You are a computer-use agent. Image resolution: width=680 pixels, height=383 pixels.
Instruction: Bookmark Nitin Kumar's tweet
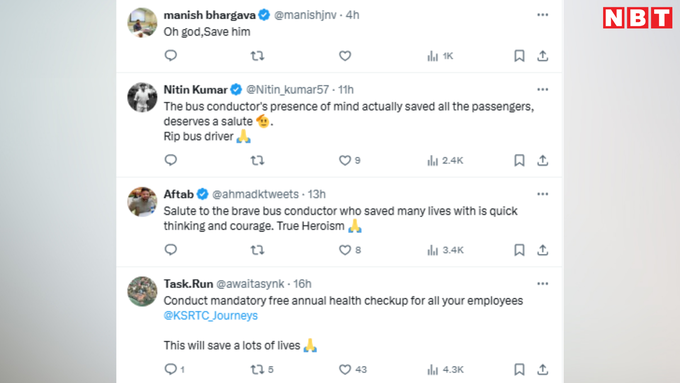click(x=519, y=160)
